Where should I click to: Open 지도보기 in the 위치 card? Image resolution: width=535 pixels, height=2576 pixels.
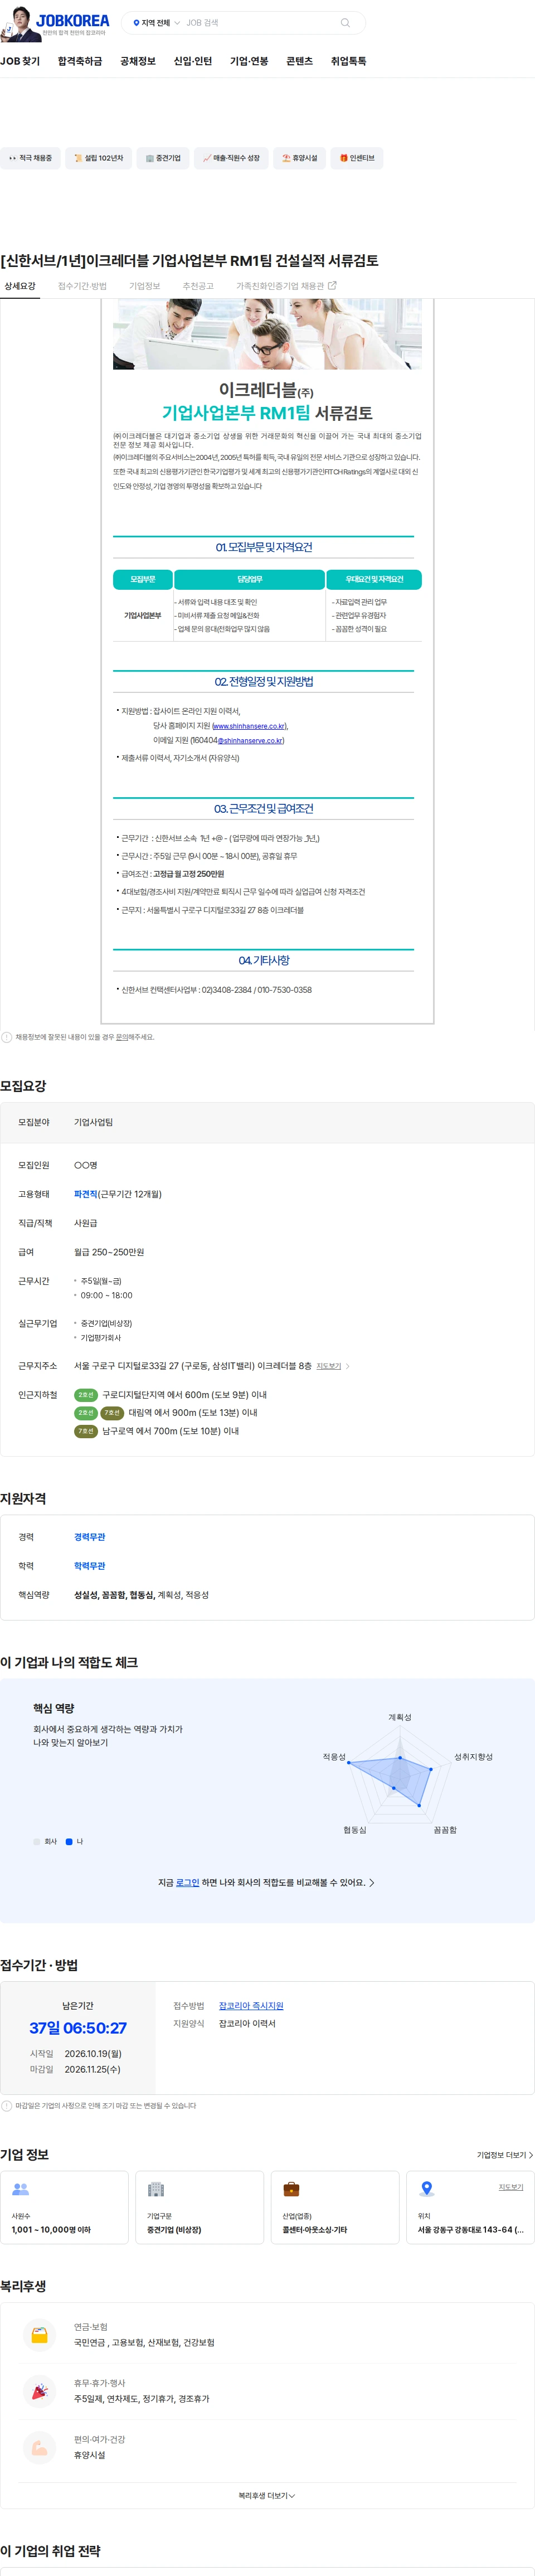point(510,2186)
